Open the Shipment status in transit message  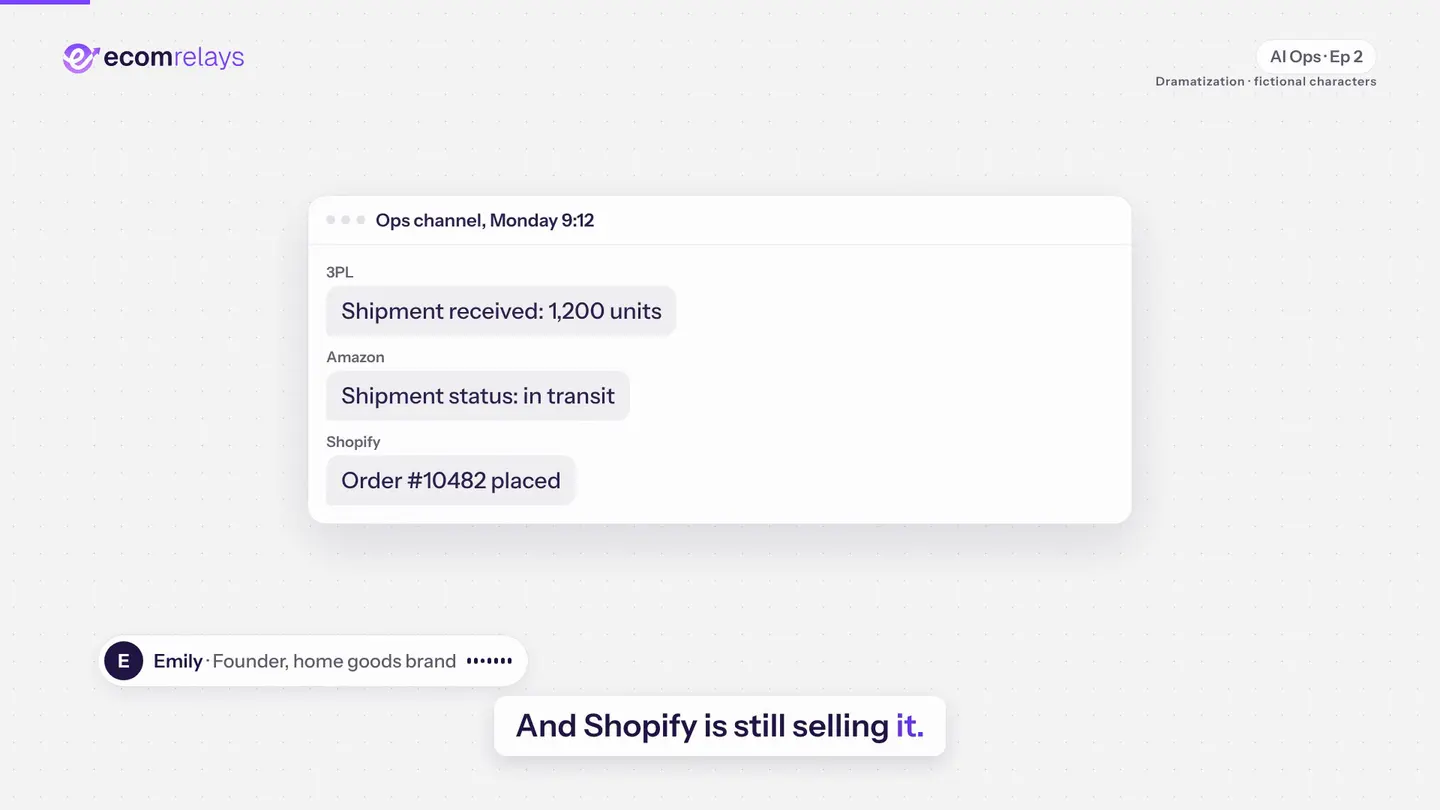[x=478, y=396]
